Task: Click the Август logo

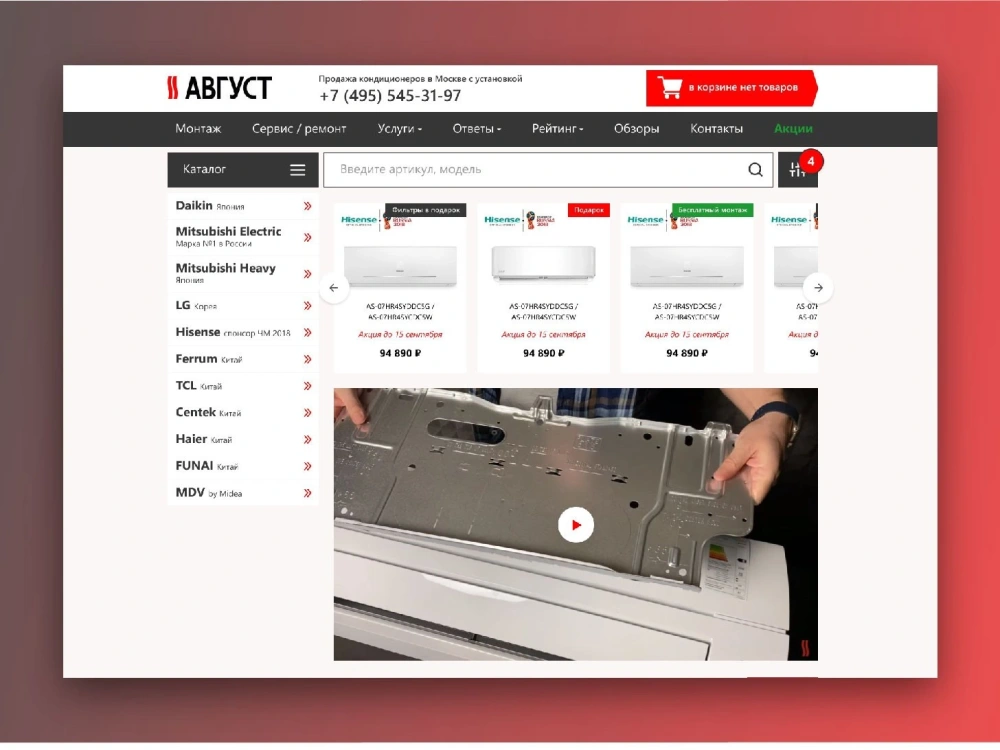Action: point(219,88)
